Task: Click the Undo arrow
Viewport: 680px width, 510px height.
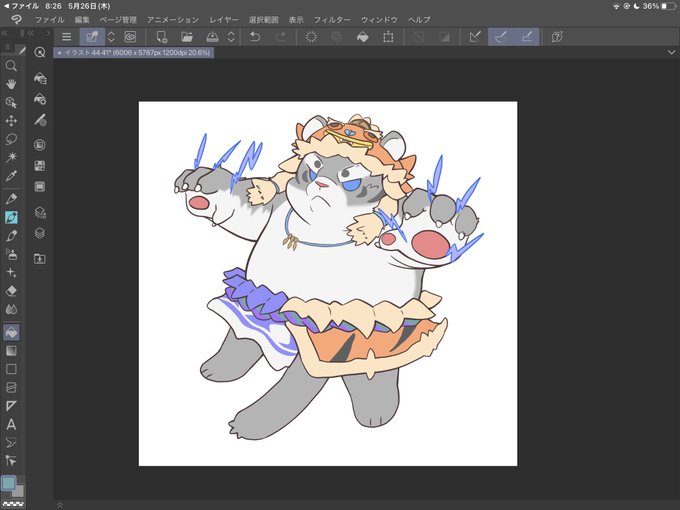Action: (255, 37)
